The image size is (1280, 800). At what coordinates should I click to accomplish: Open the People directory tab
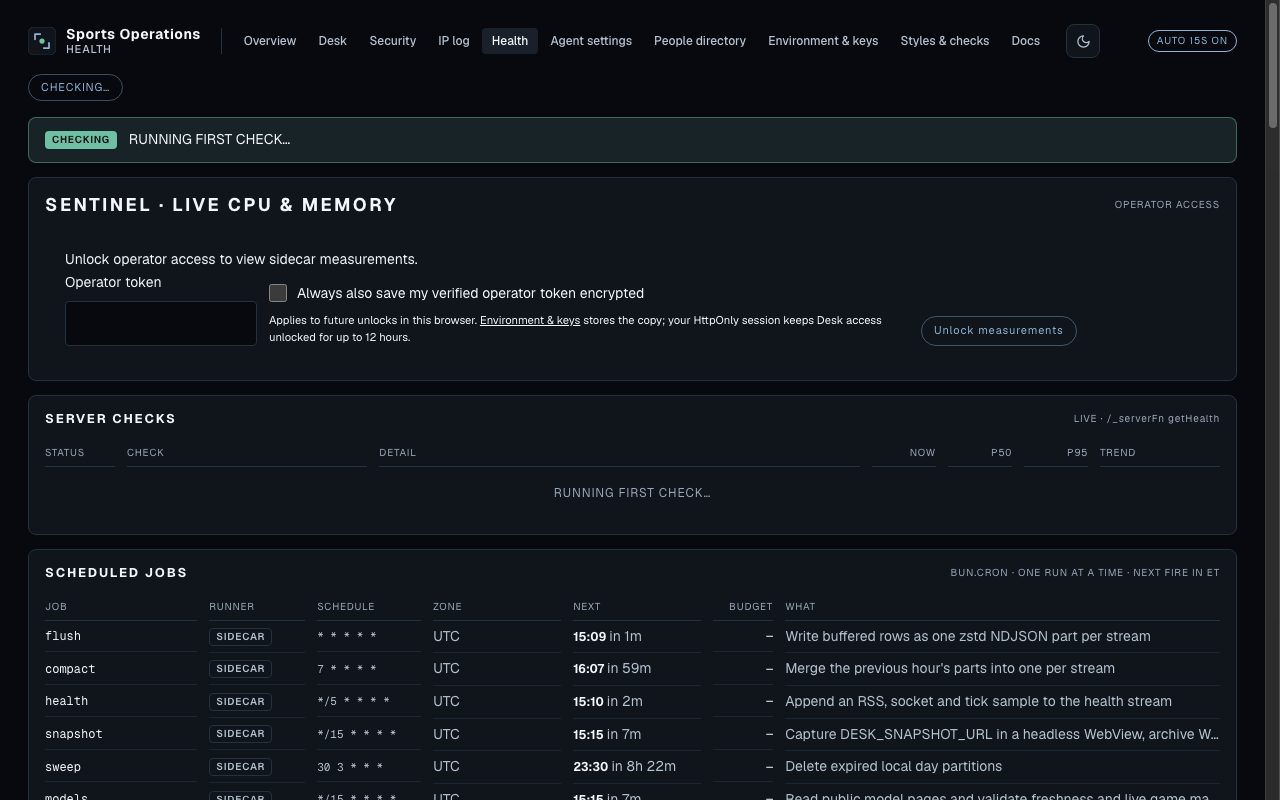(x=700, y=41)
